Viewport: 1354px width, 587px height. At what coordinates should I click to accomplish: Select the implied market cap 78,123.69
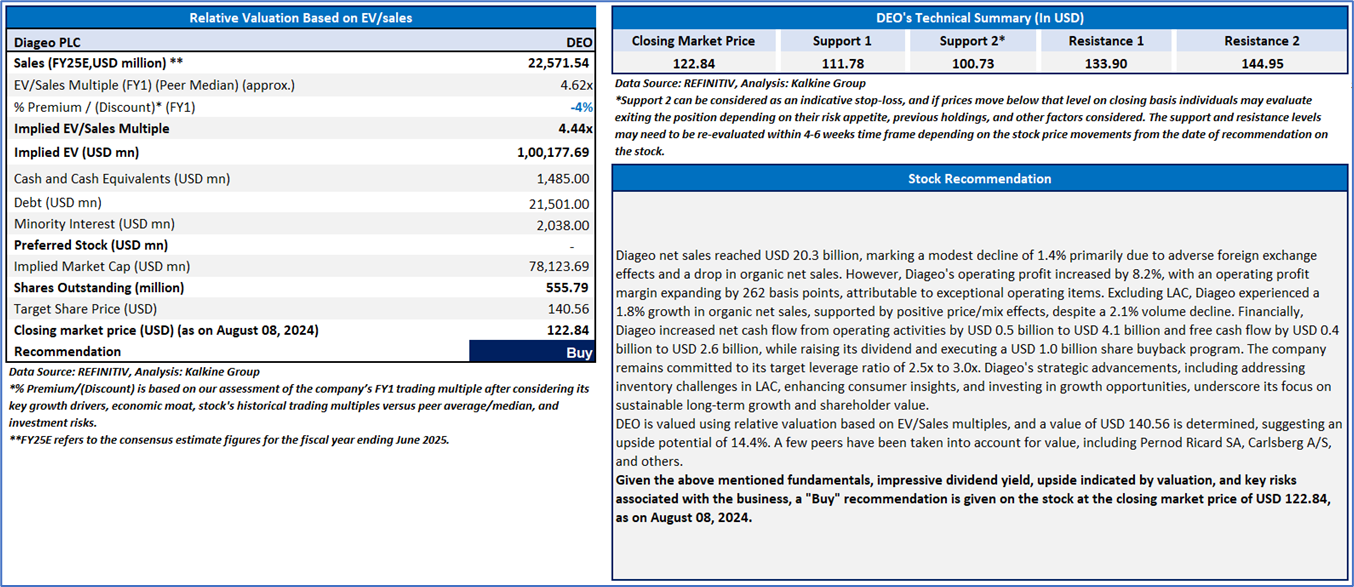coord(560,267)
